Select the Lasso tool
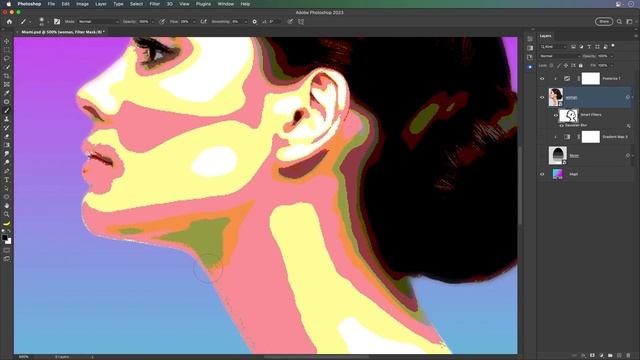Image resolution: width=640 pixels, height=360 pixels. (7, 58)
